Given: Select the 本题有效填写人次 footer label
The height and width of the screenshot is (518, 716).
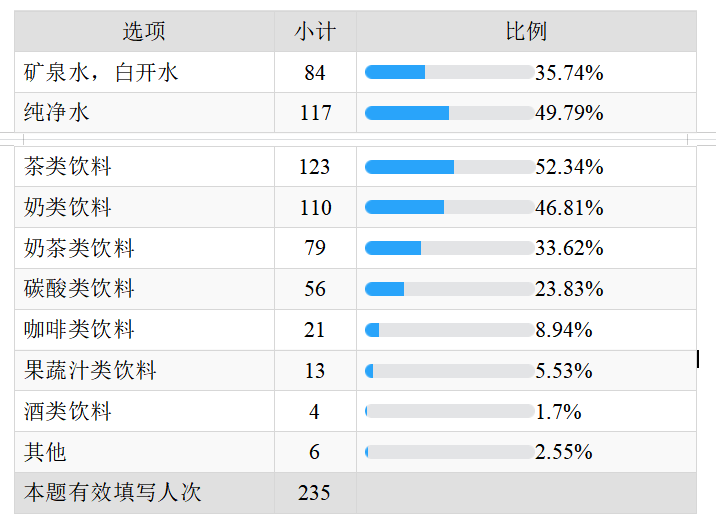Looking at the screenshot, I should coord(112,492).
